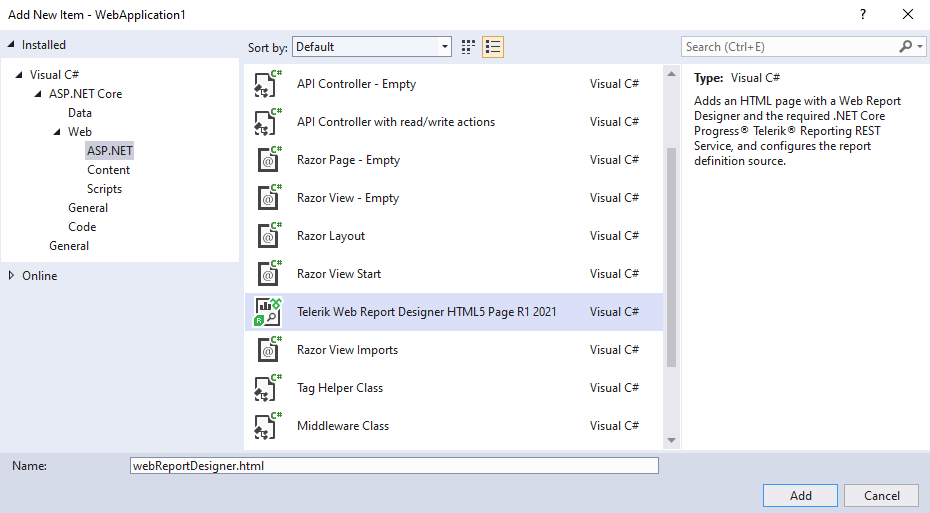The width and height of the screenshot is (930, 513).
Task: Click the Razor View Imports template icon
Action: pyautogui.click(x=268, y=350)
